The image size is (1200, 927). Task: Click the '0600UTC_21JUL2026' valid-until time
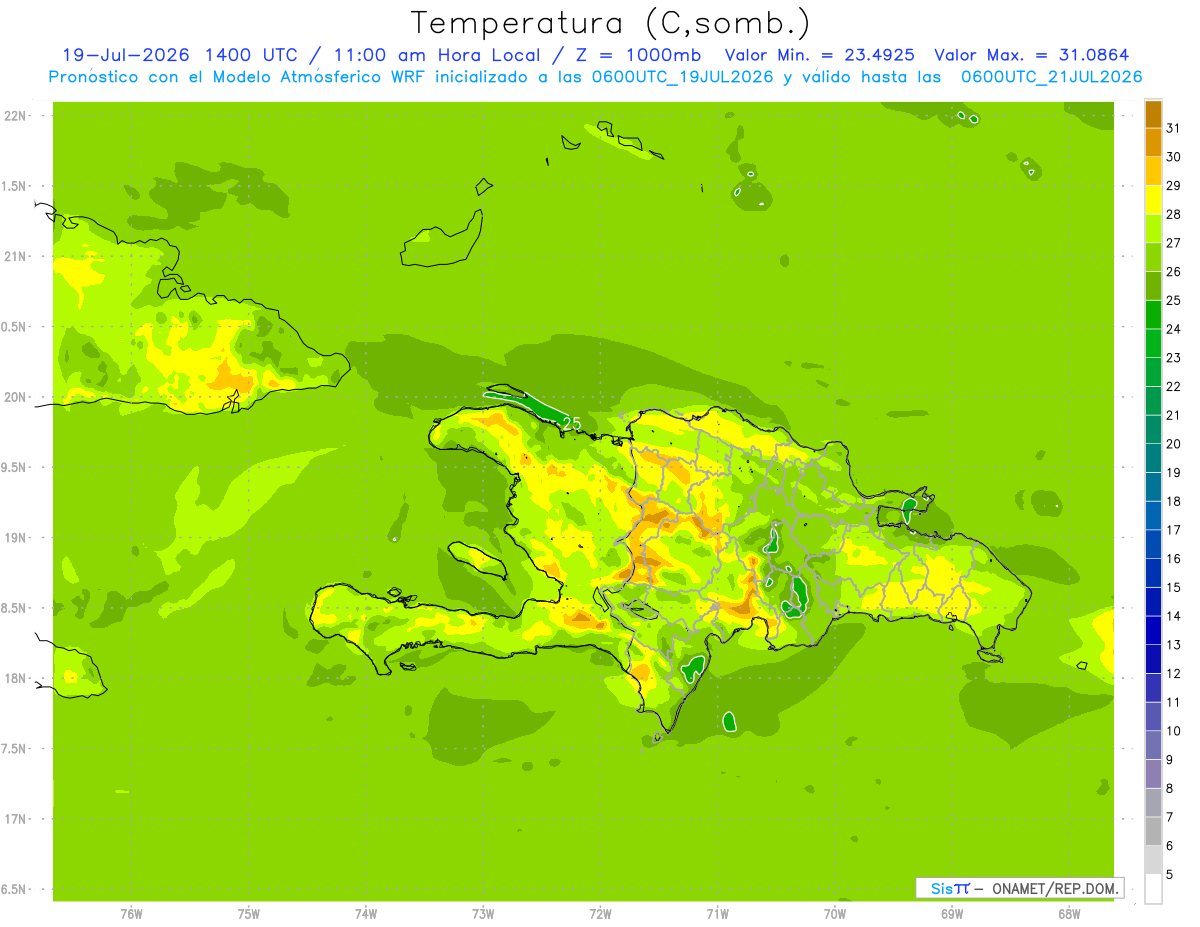pos(1051,77)
